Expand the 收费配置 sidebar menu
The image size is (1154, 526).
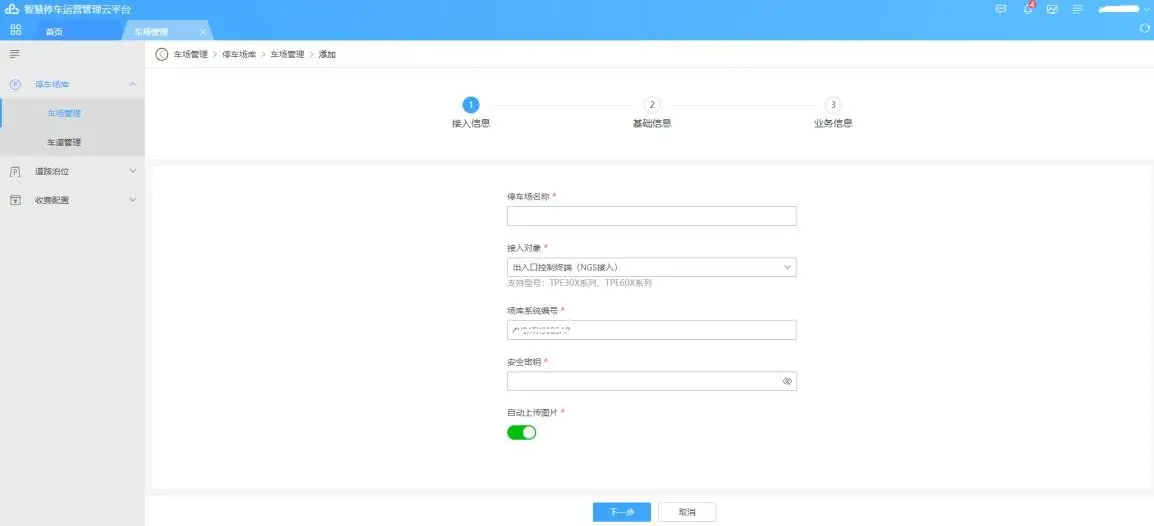[x=72, y=200]
